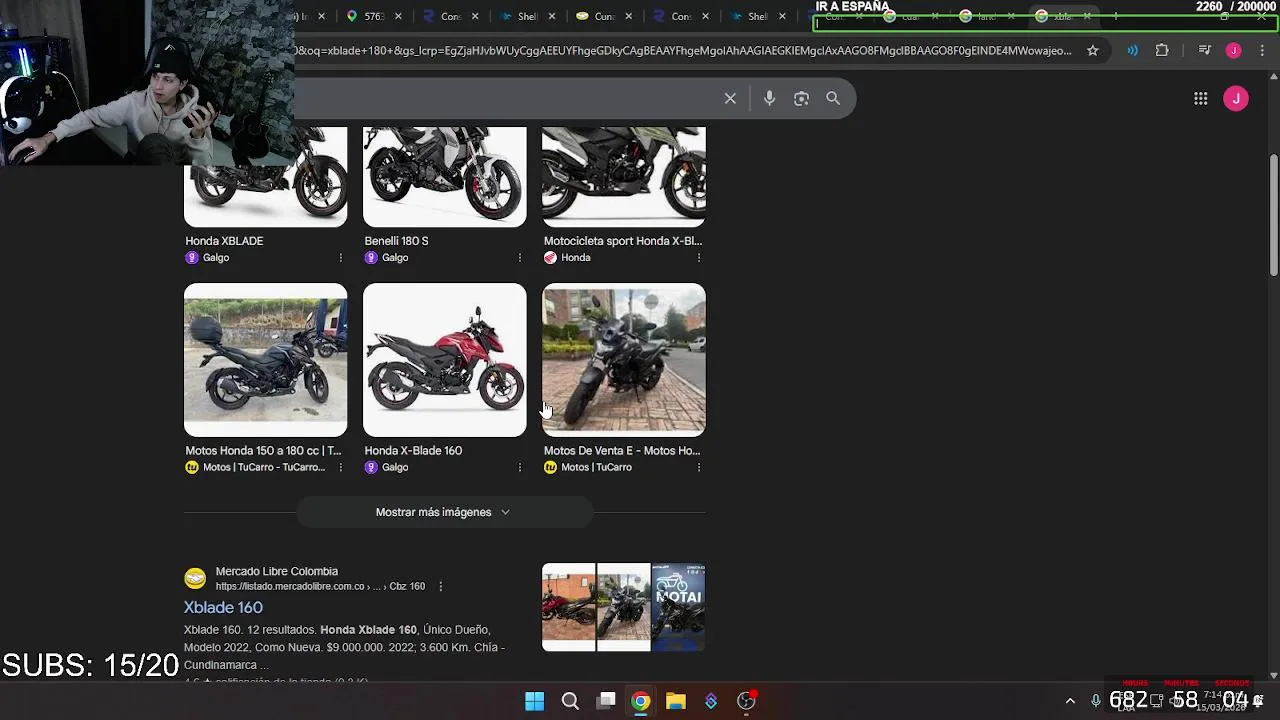Open the Benelli 180 S title link
Viewport: 1280px width, 720px height.
coord(396,241)
